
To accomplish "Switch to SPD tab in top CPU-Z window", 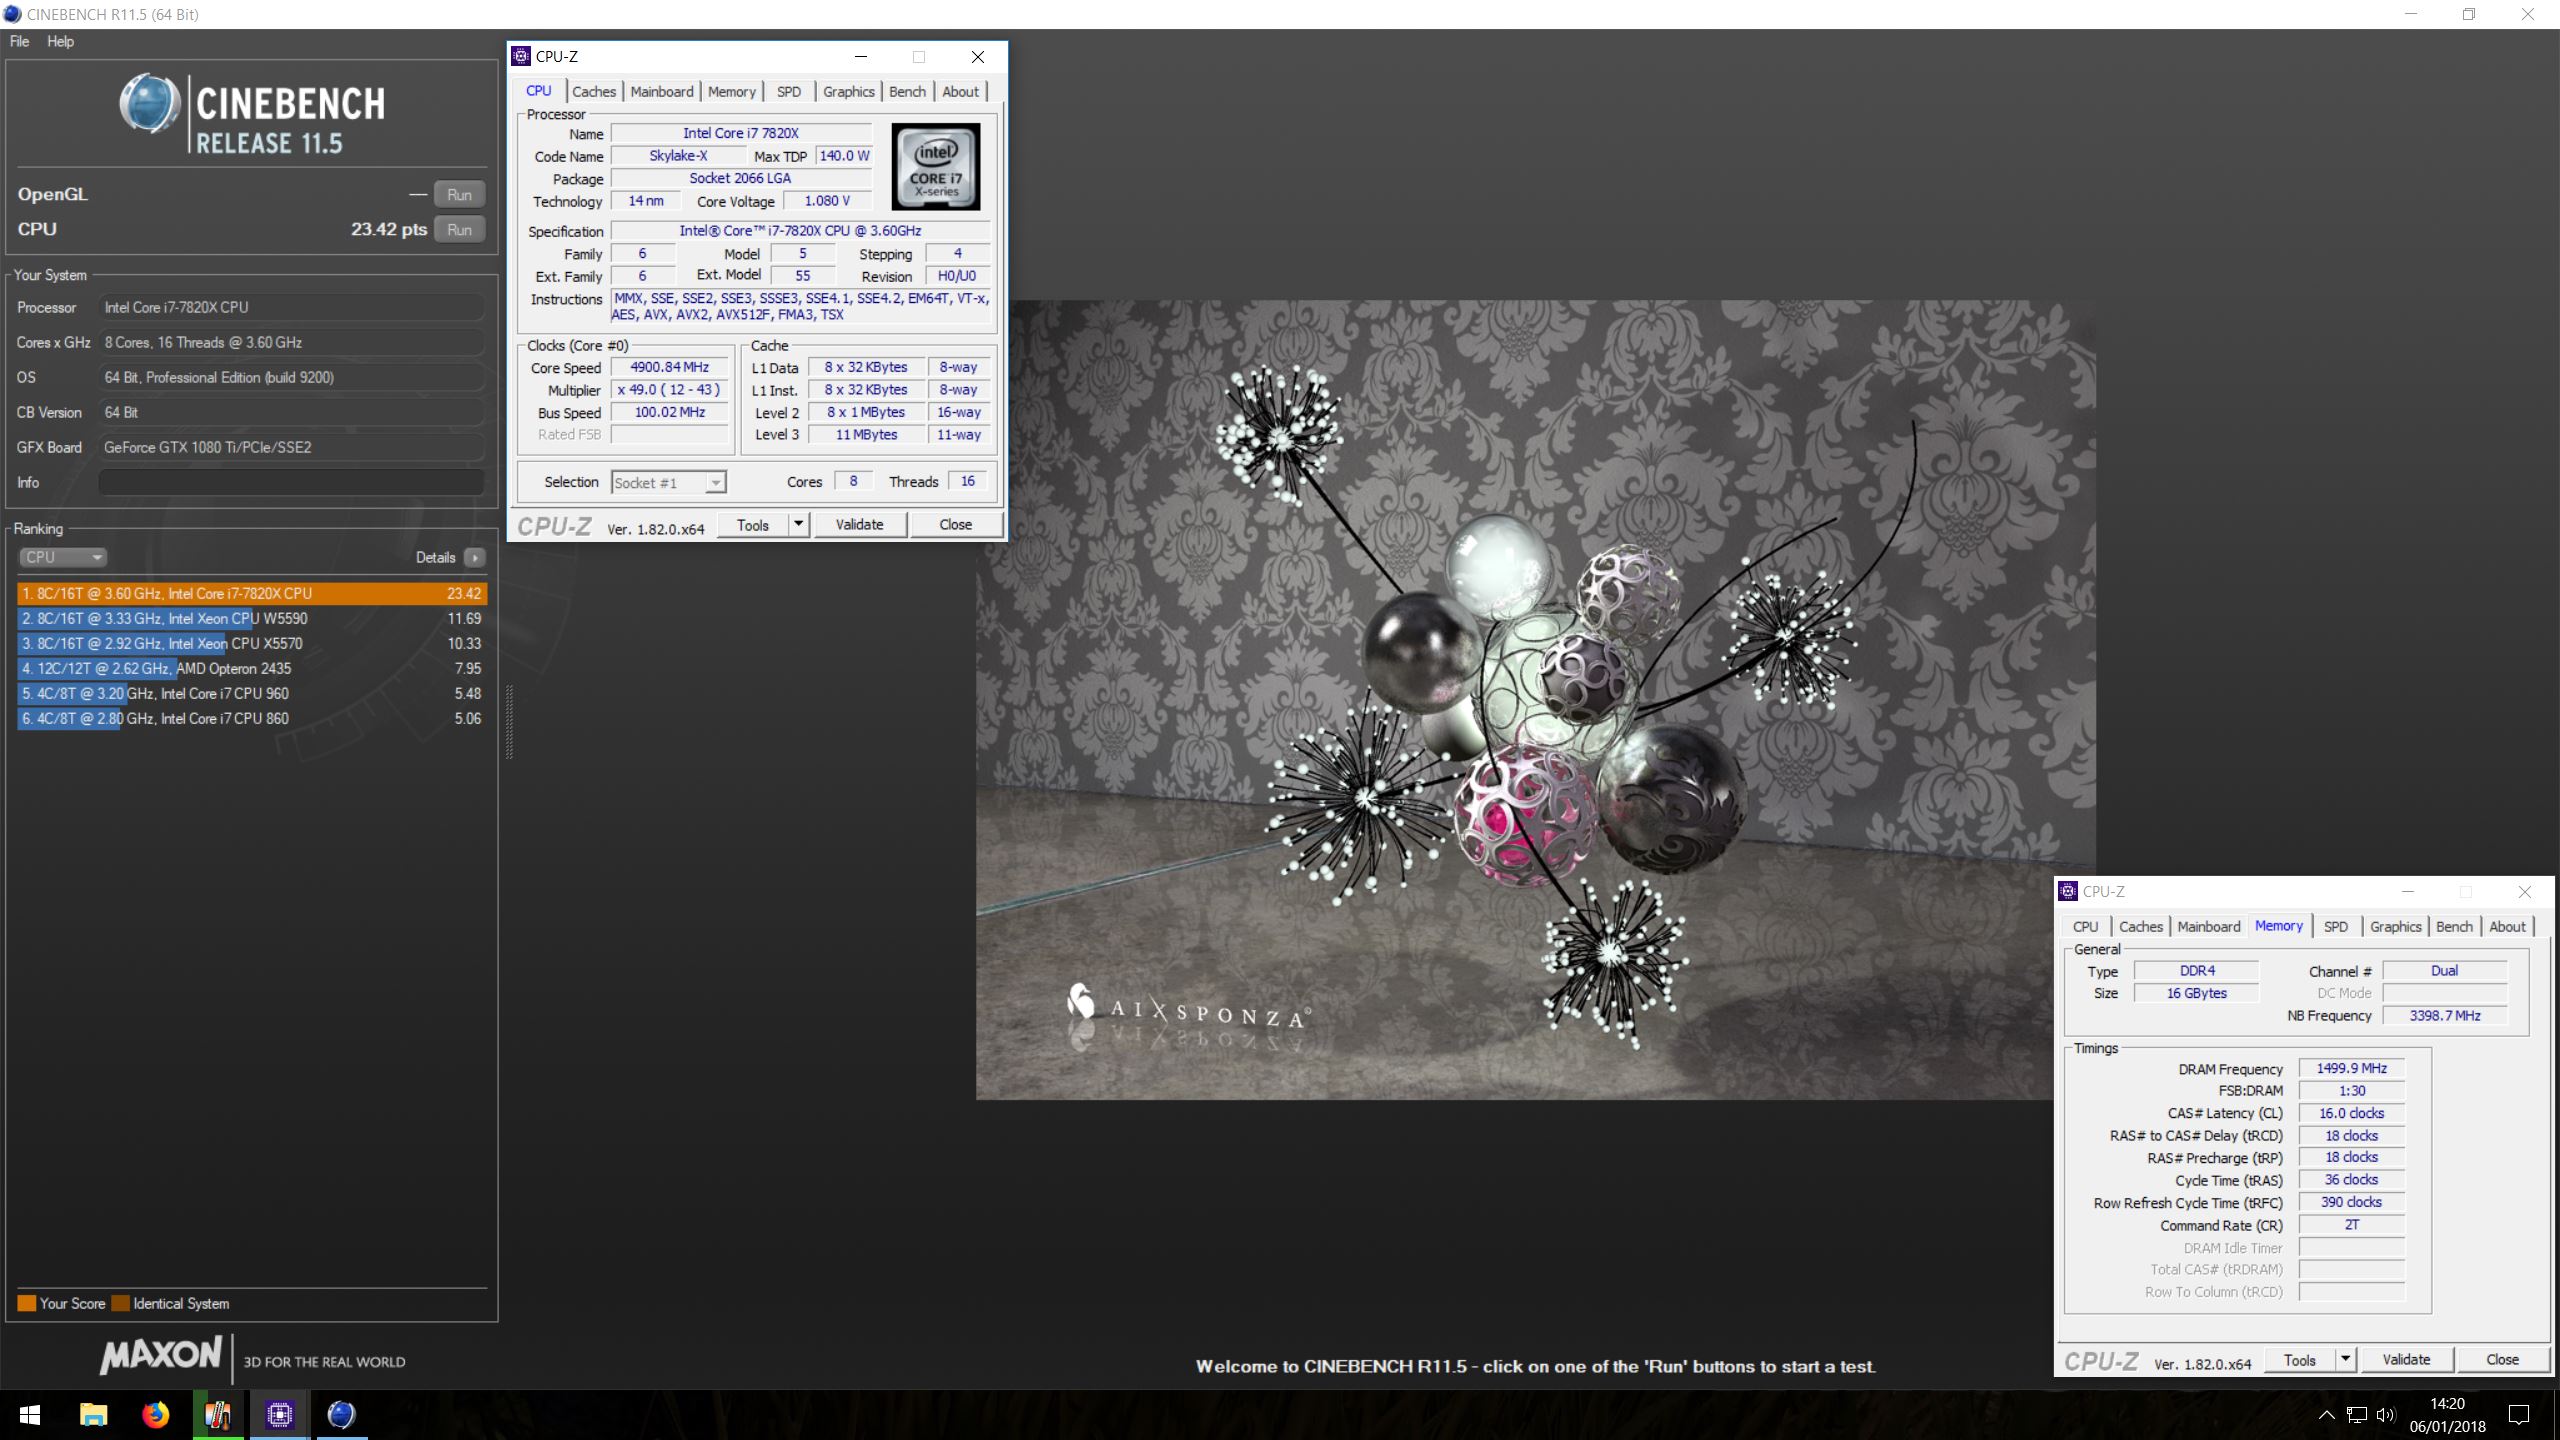I will 788,91.
